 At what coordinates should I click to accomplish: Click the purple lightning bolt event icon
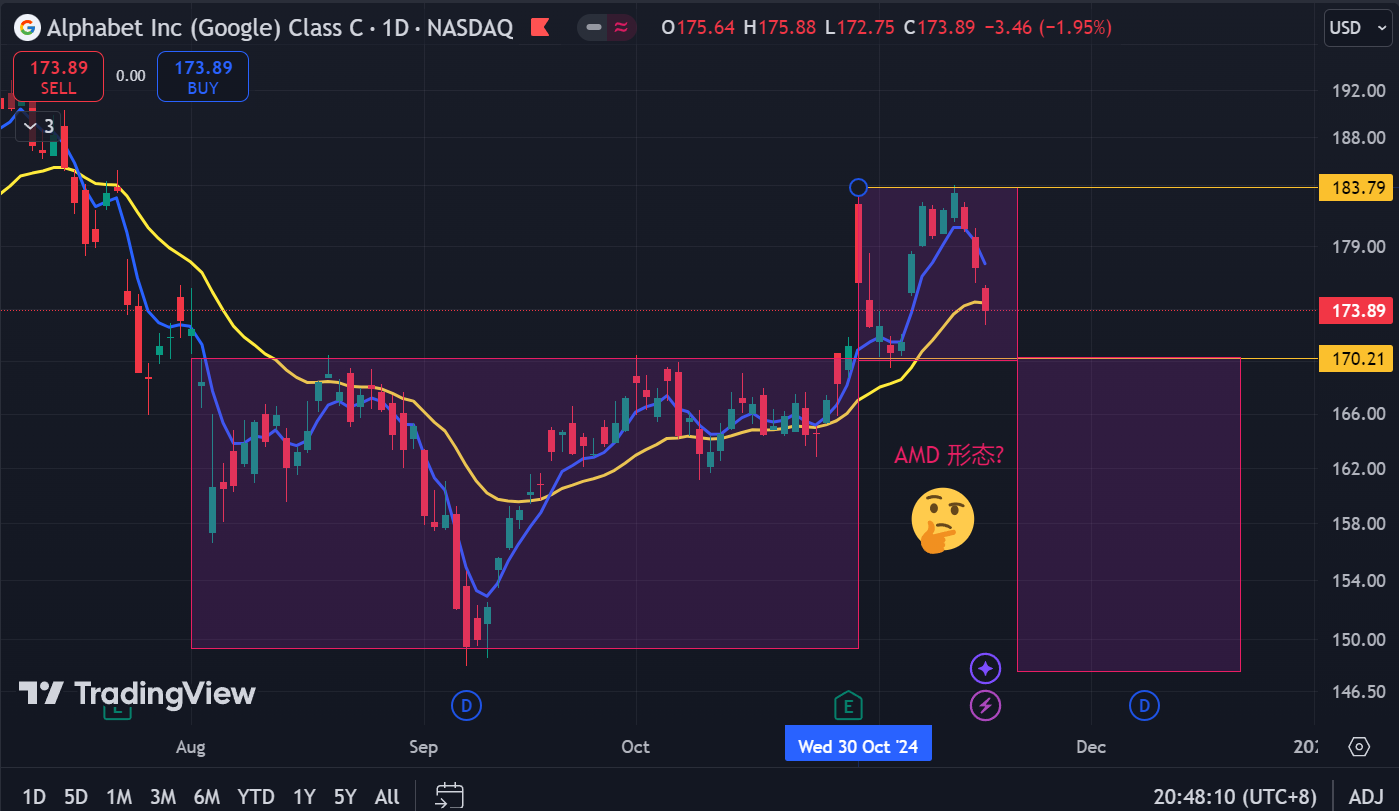[986, 707]
